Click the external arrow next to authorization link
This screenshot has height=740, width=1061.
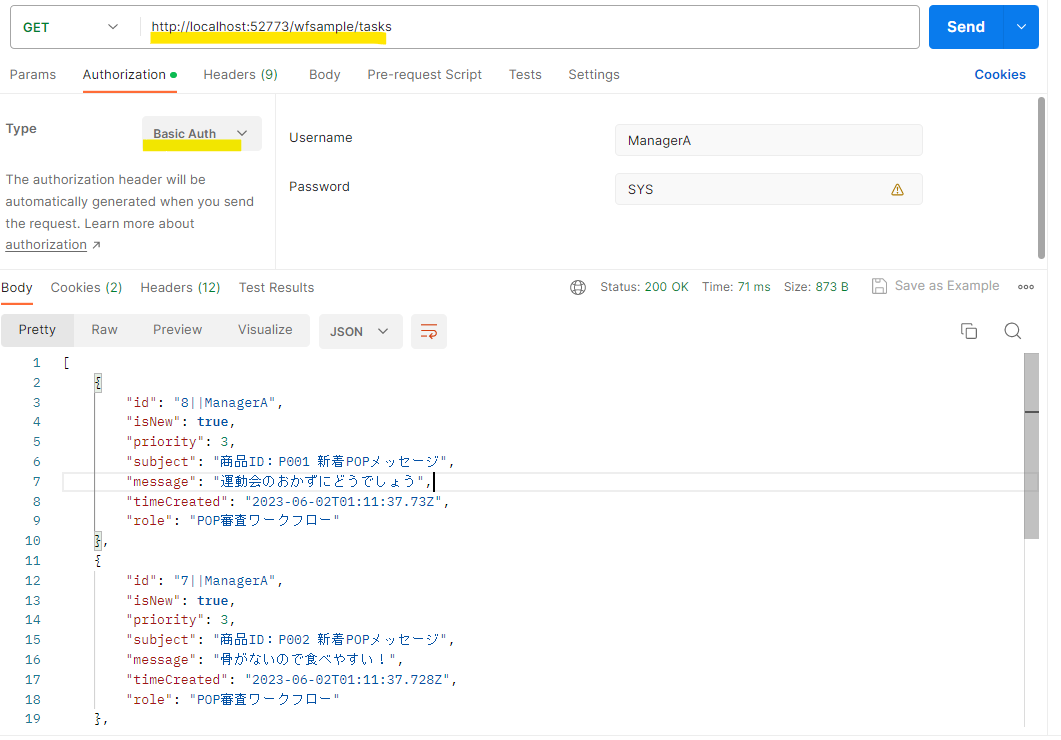(96, 245)
